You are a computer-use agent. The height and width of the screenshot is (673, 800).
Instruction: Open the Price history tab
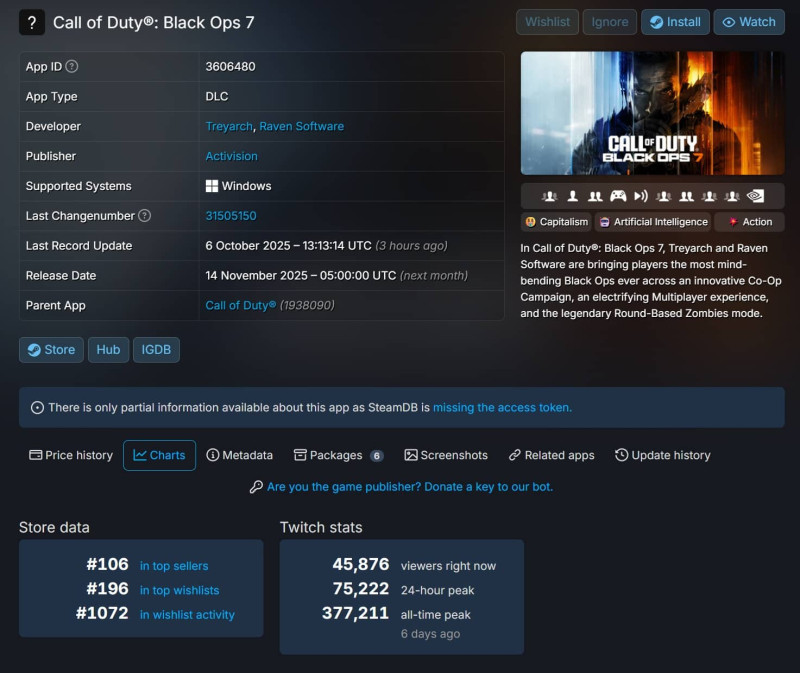(71, 455)
